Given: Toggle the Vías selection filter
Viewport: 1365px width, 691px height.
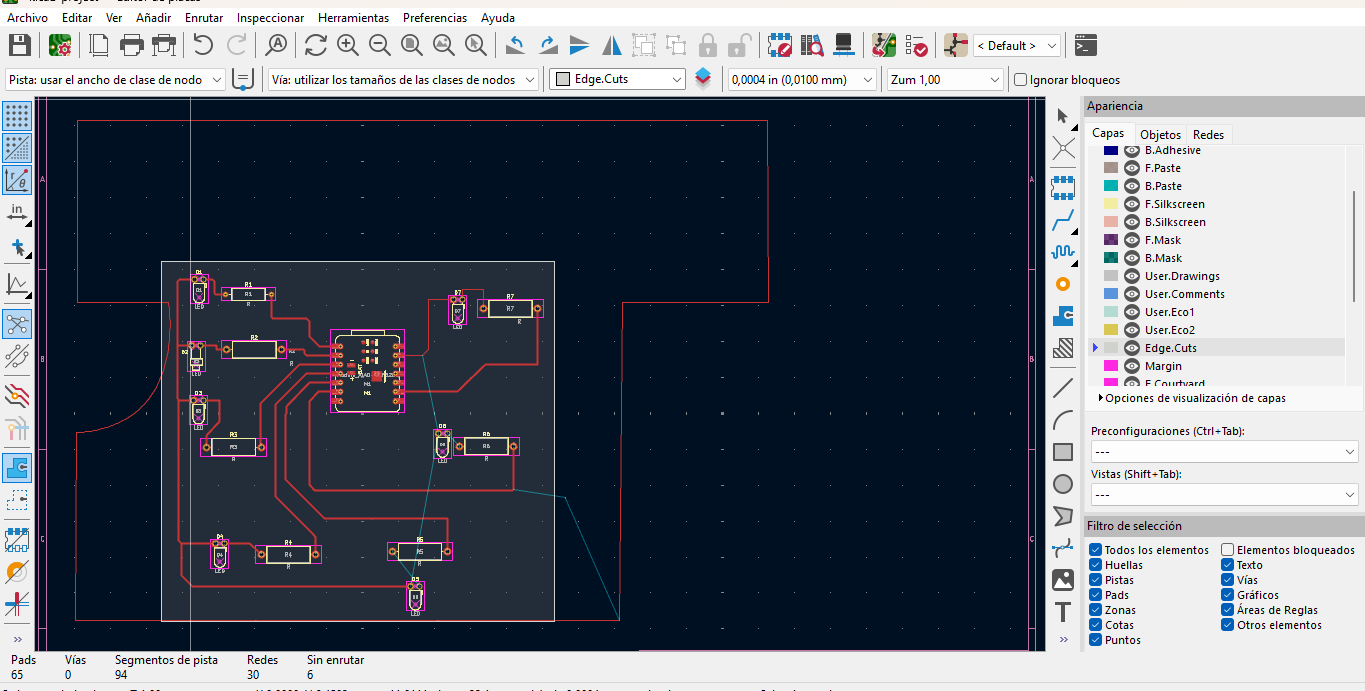Looking at the screenshot, I should (1228, 580).
